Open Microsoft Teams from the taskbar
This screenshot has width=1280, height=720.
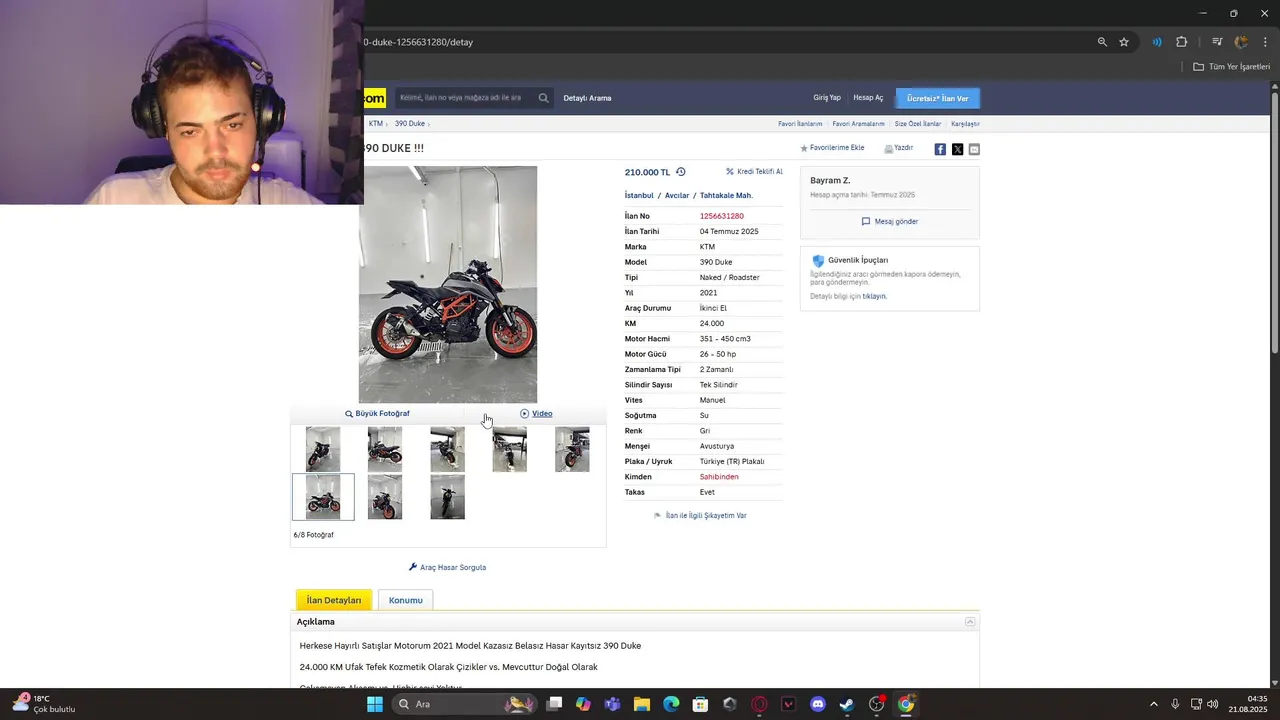point(612,704)
